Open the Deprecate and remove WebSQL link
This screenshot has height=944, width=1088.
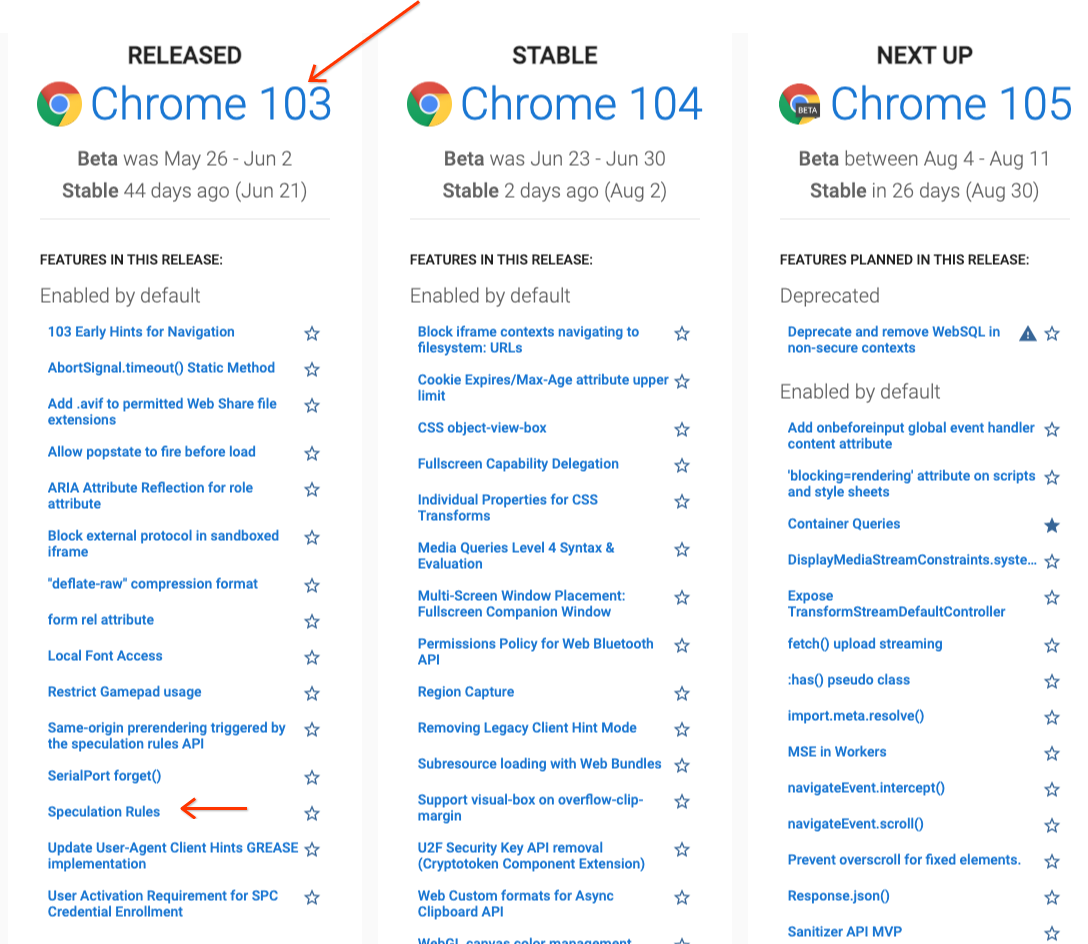tap(895, 339)
